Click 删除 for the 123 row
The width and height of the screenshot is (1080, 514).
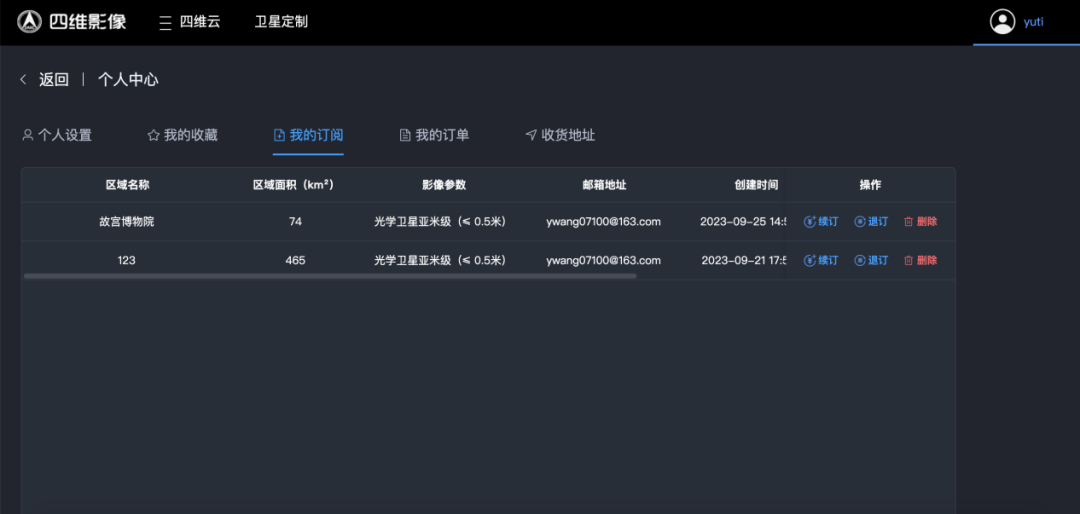point(920,260)
